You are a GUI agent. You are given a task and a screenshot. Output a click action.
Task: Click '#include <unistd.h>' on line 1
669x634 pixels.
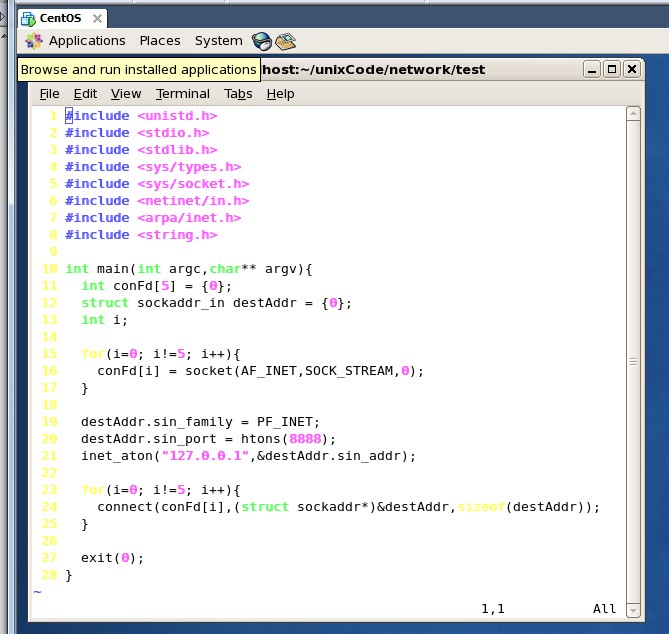point(141,116)
